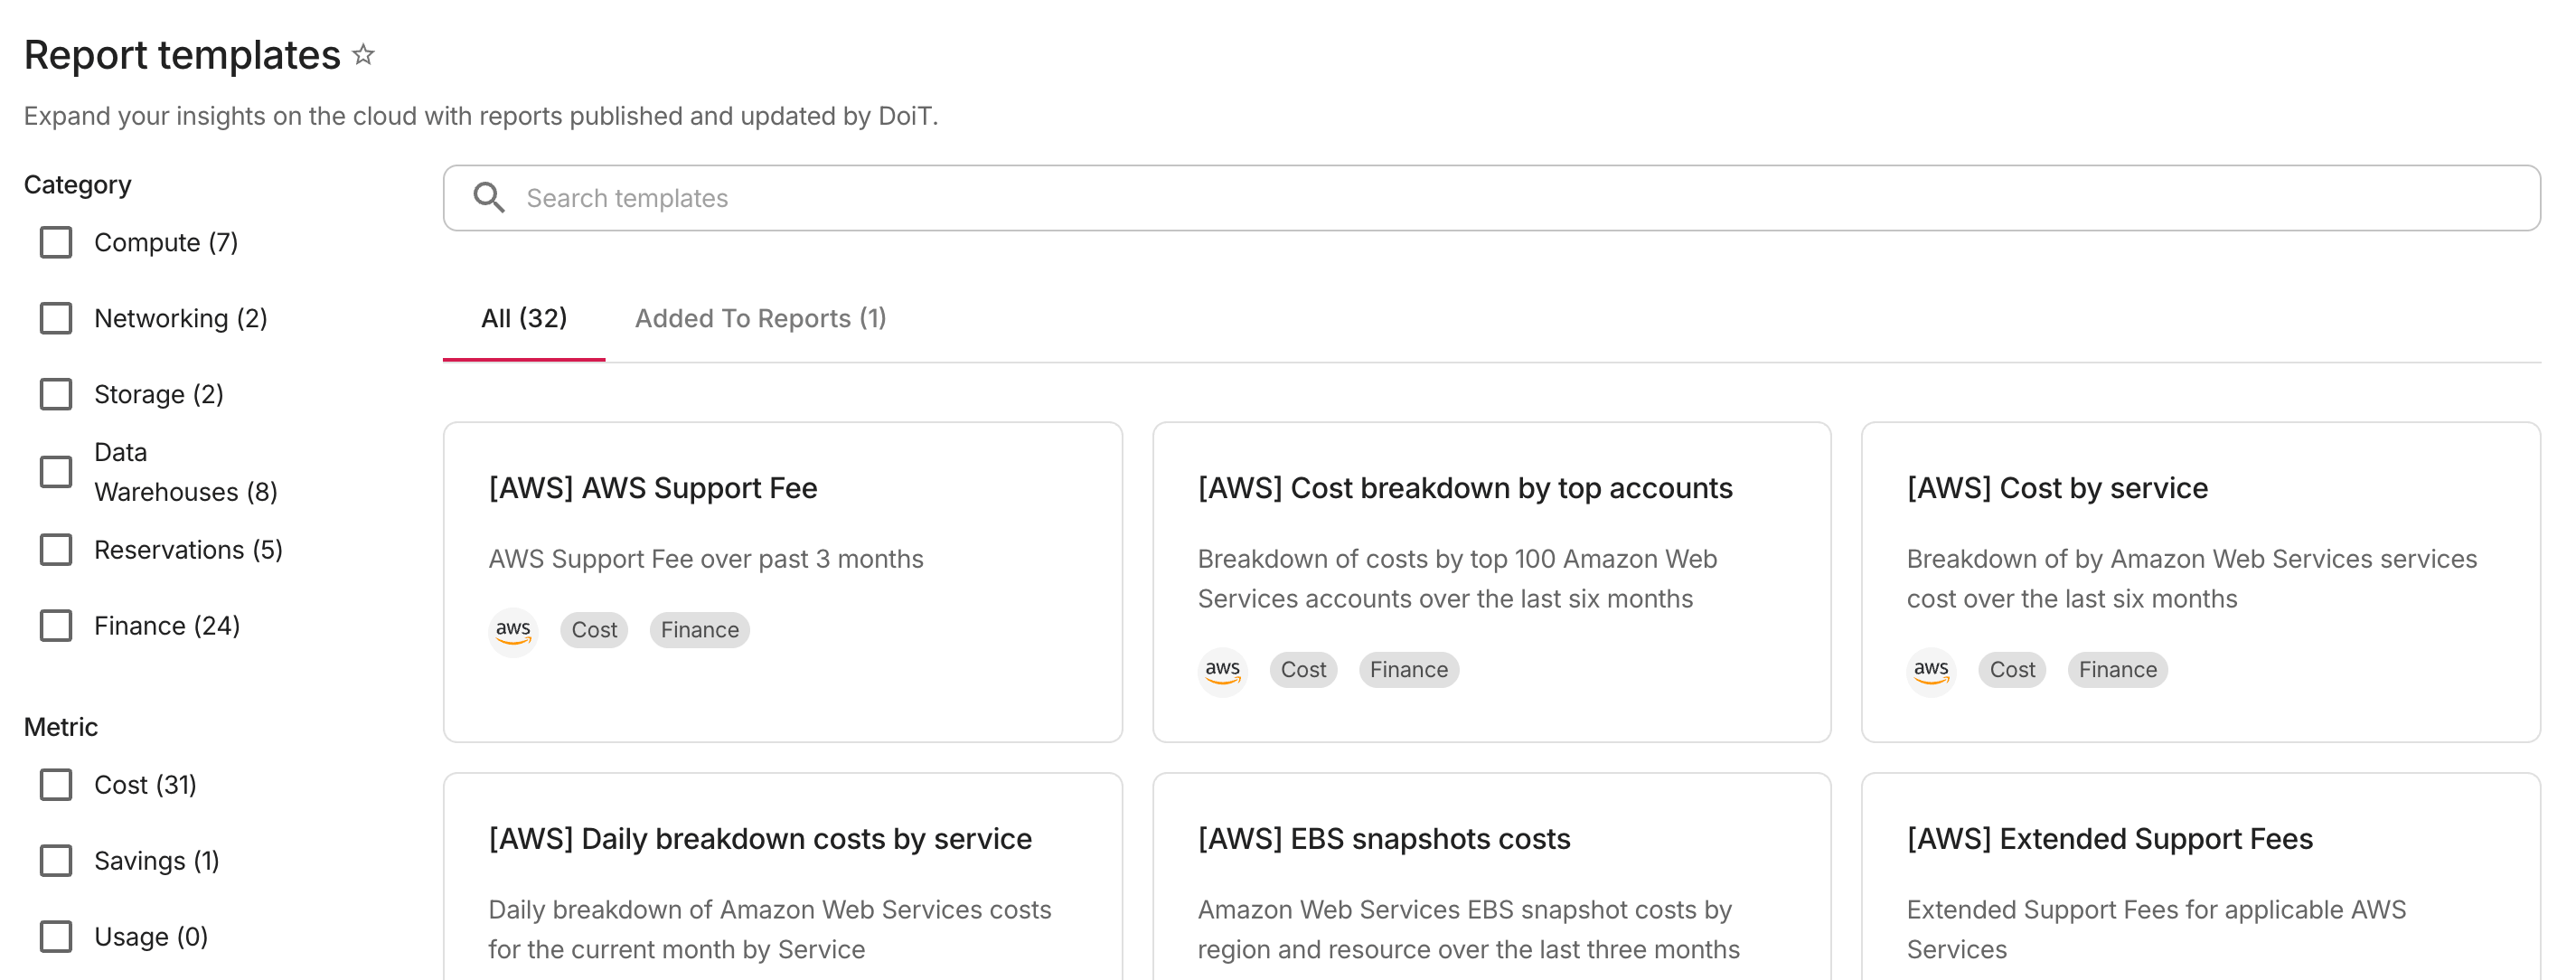
Task: Tick the Storage (2) checkbox
Action: coord(56,394)
